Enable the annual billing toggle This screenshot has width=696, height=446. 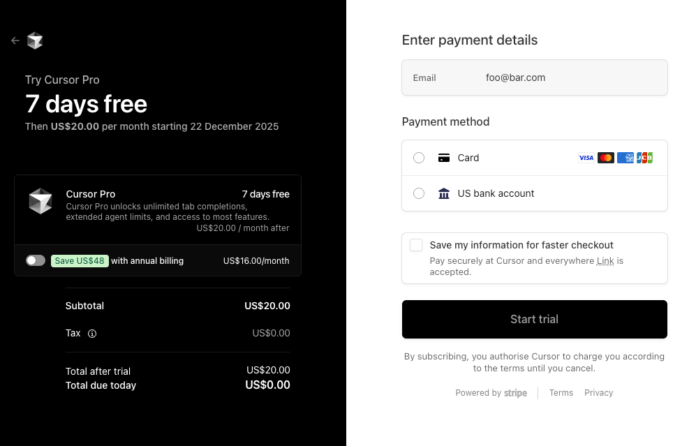pyautogui.click(x=36, y=260)
